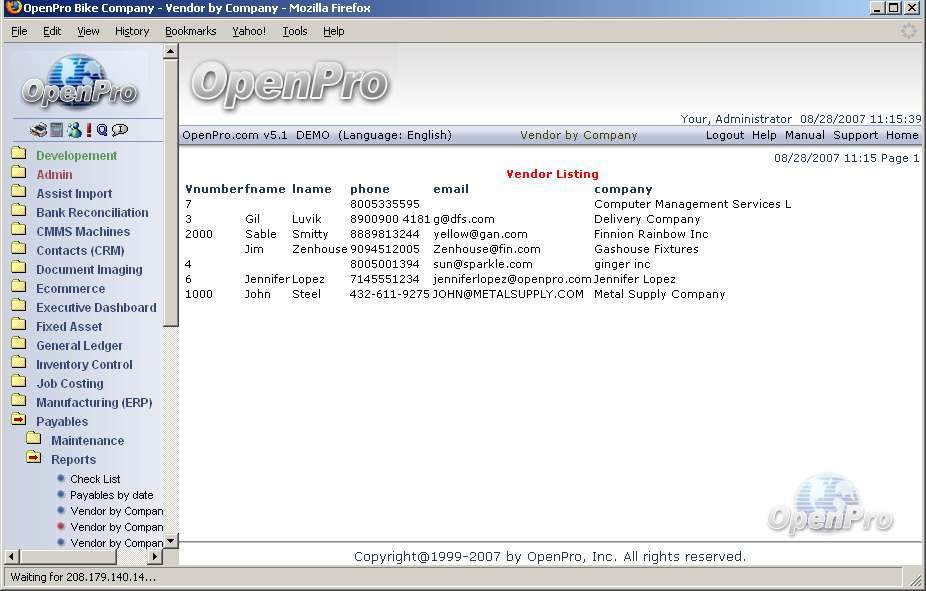Viewport: 926px width, 591px height.
Task: Click the Logout link
Action: tap(724, 135)
